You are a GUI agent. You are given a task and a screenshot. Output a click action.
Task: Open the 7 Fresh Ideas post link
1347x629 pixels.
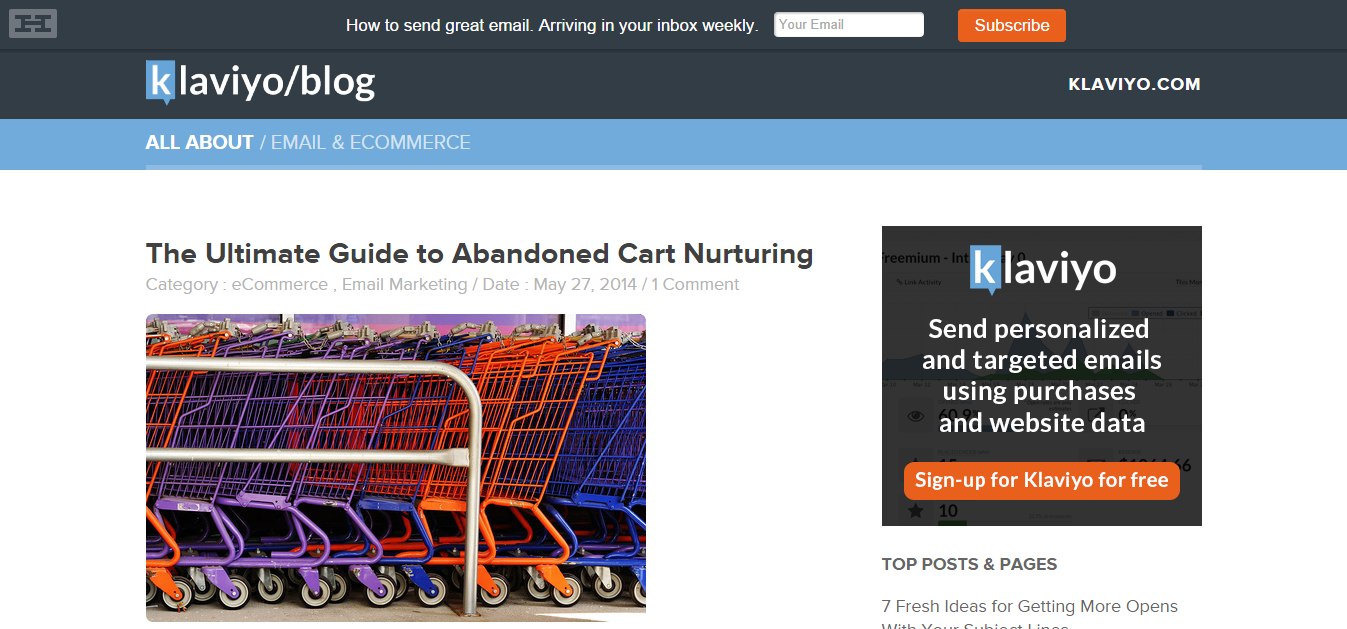point(1029,606)
